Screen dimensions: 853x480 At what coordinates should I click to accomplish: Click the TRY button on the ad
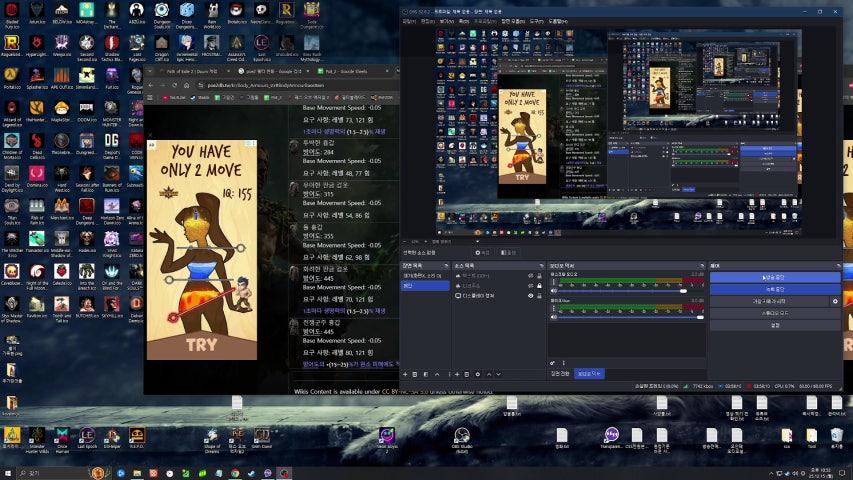tap(201, 345)
